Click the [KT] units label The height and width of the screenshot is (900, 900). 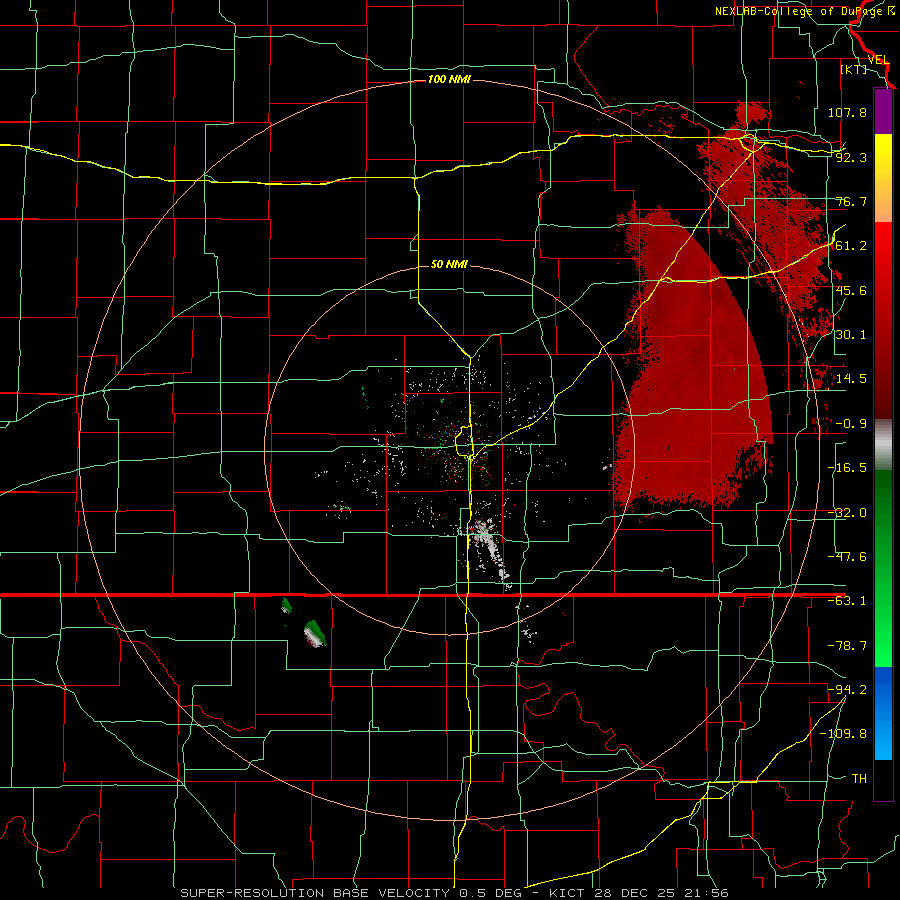tap(854, 69)
